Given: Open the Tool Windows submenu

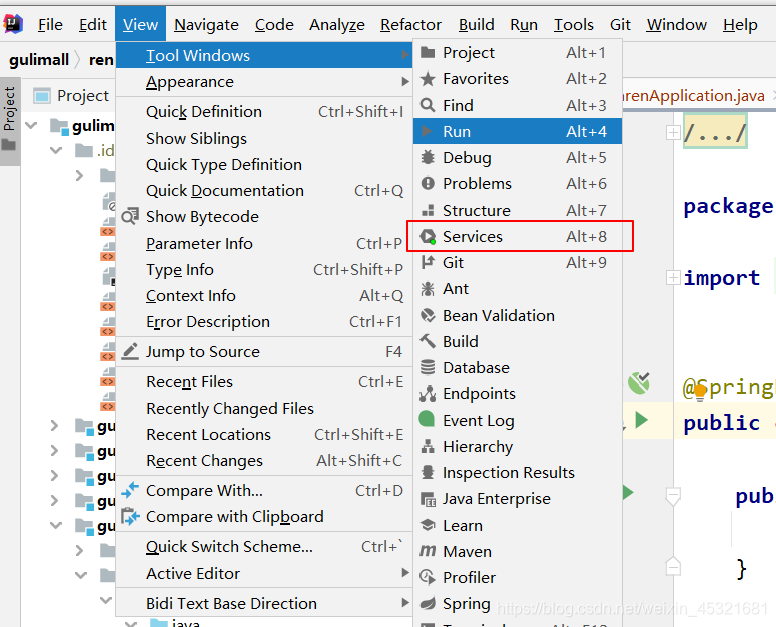Looking at the screenshot, I should tap(264, 55).
